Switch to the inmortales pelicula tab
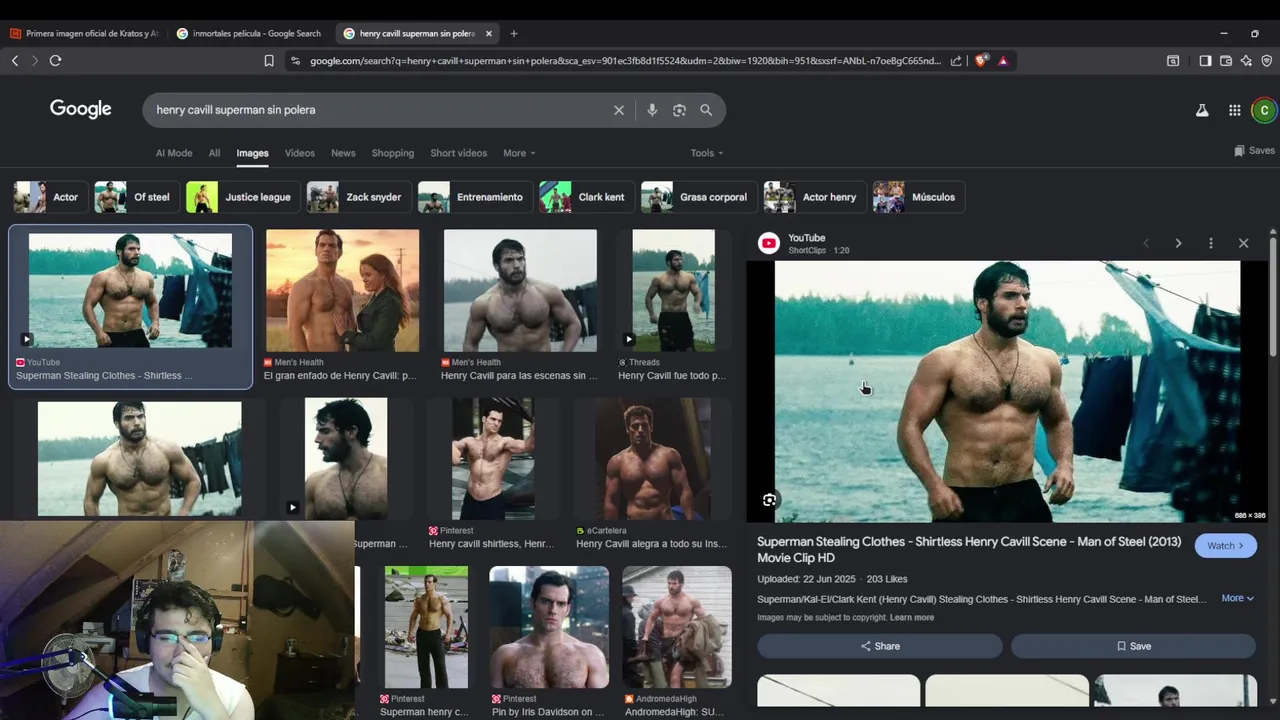 tap(250, 33)
